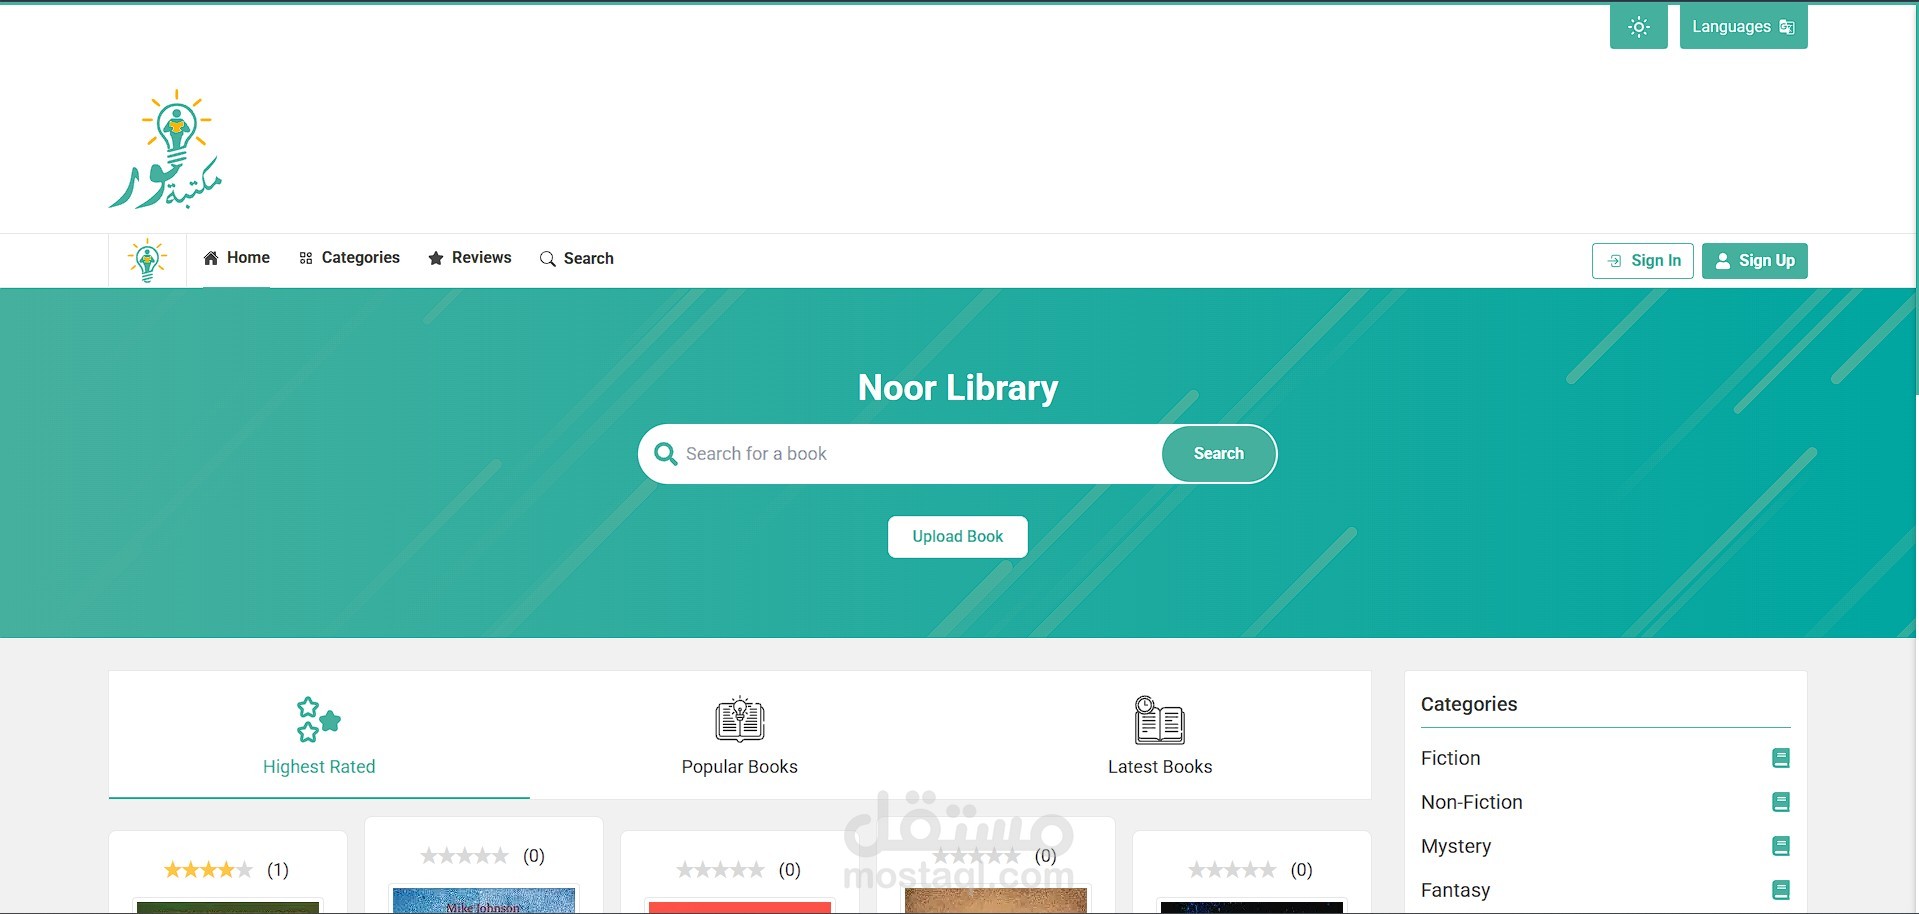The image size is (1919, 914).
Task: Rate the first book by clicking its fourth star
Action: (224, 869)
